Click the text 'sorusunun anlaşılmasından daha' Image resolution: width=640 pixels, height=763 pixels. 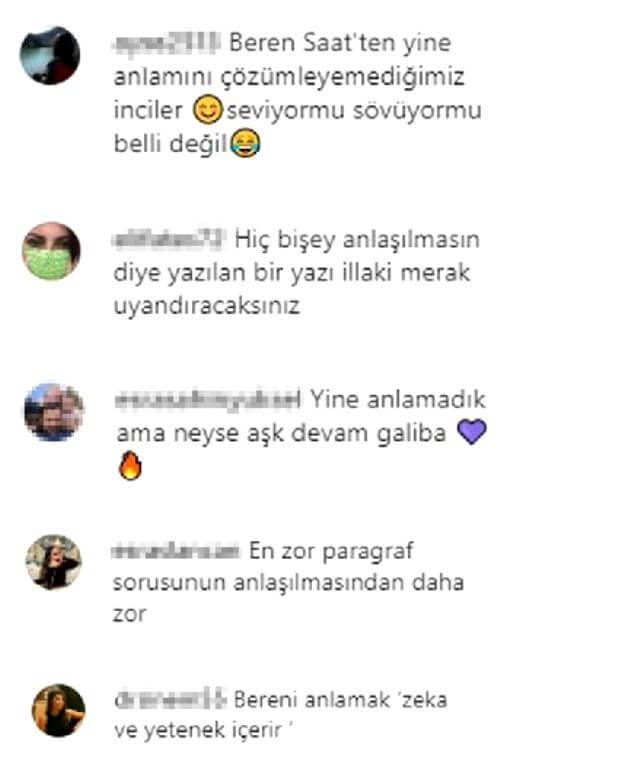pos(288,582)
